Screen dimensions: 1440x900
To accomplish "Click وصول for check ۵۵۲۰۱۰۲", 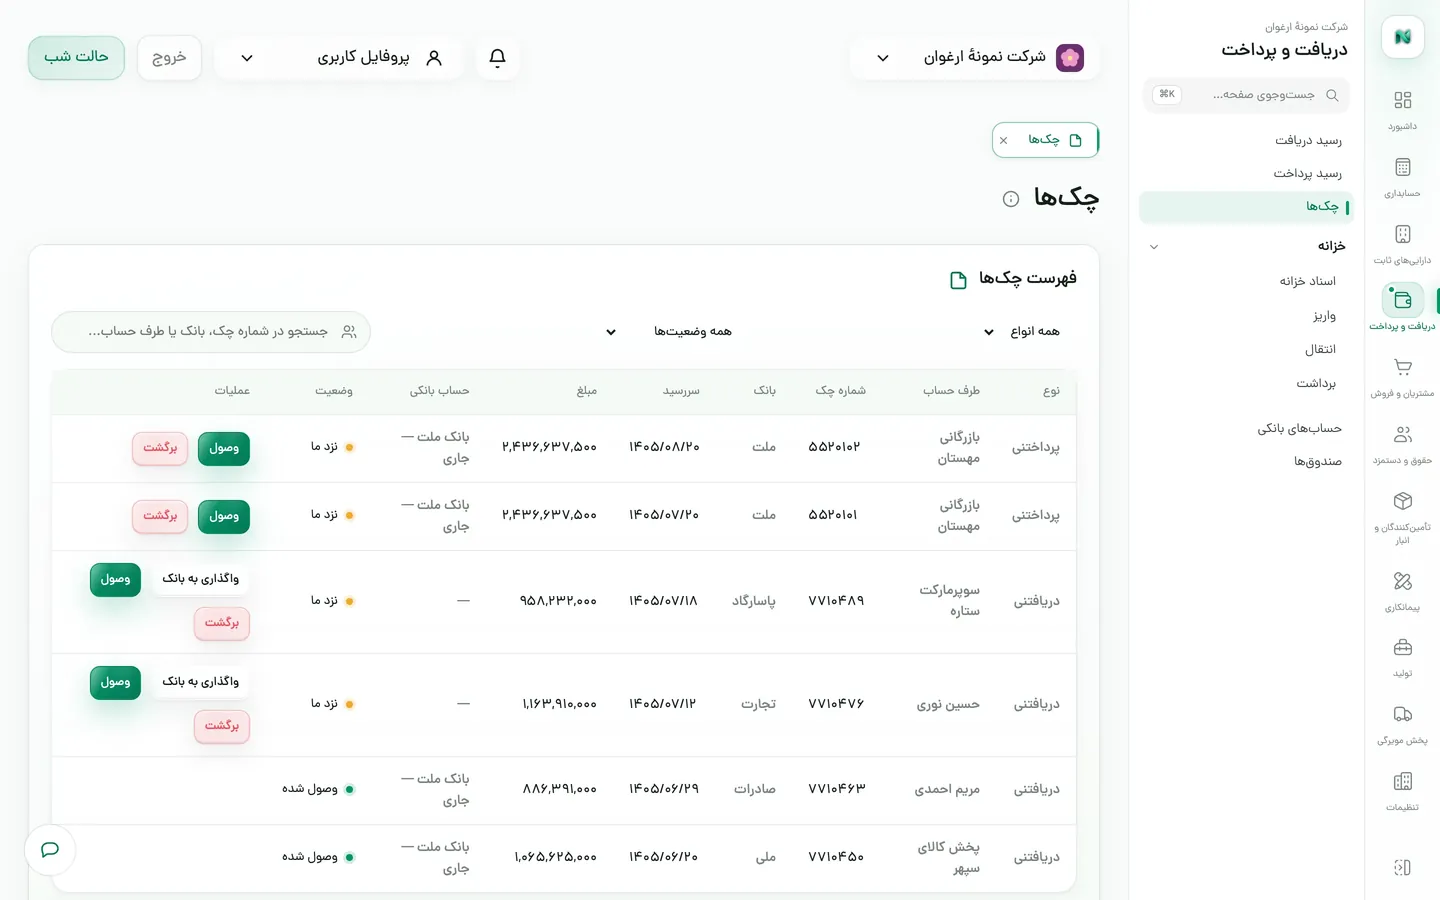I will tap(224, 448).
